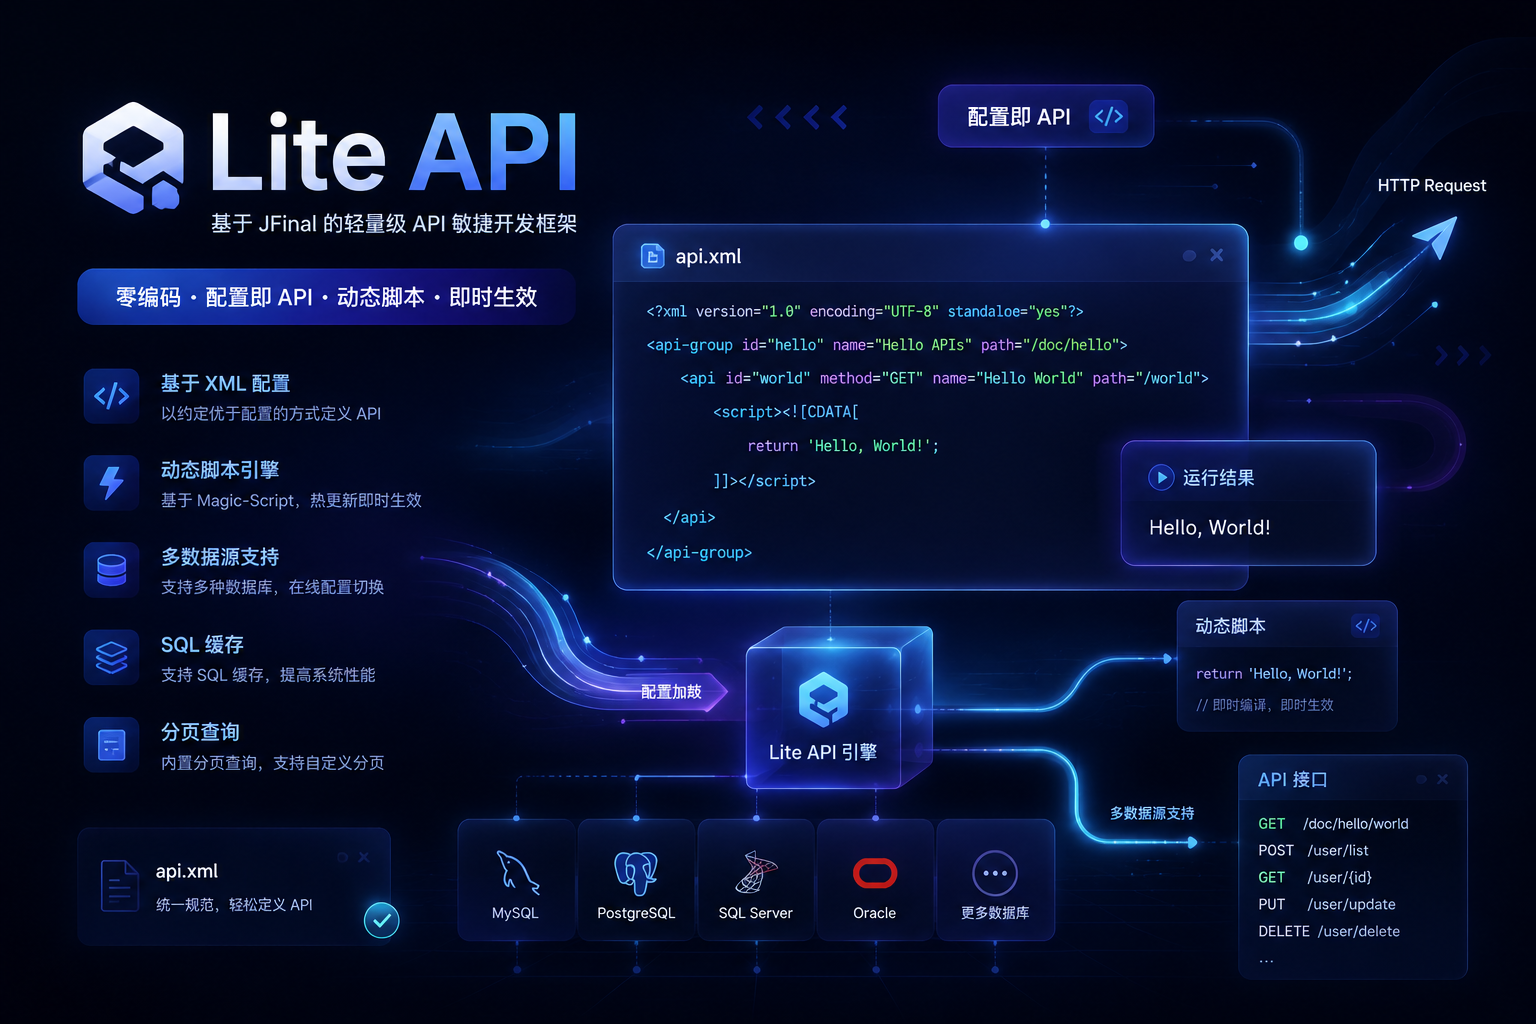Click the paper plane HTTP Request icon
The width and height of the screenshot is (1536, 1024).
(x=1435, y=238)
